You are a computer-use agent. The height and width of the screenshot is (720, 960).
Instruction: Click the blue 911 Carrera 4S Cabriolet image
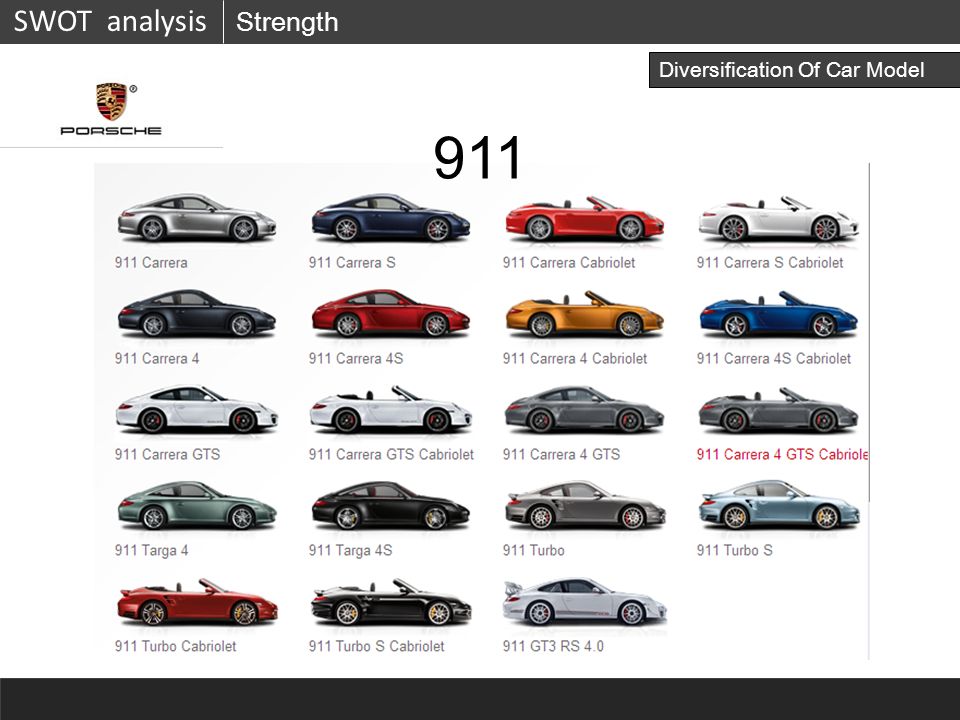pos(779,315)
